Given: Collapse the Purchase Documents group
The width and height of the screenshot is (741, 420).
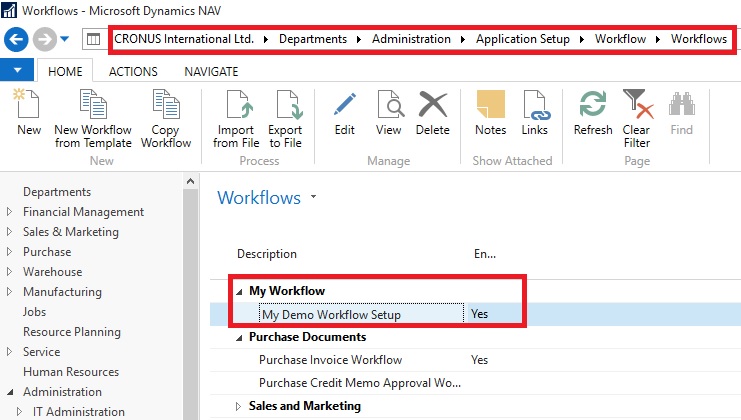Looking at the screenshot, I should pyautogui.click(x=240, y=338).
